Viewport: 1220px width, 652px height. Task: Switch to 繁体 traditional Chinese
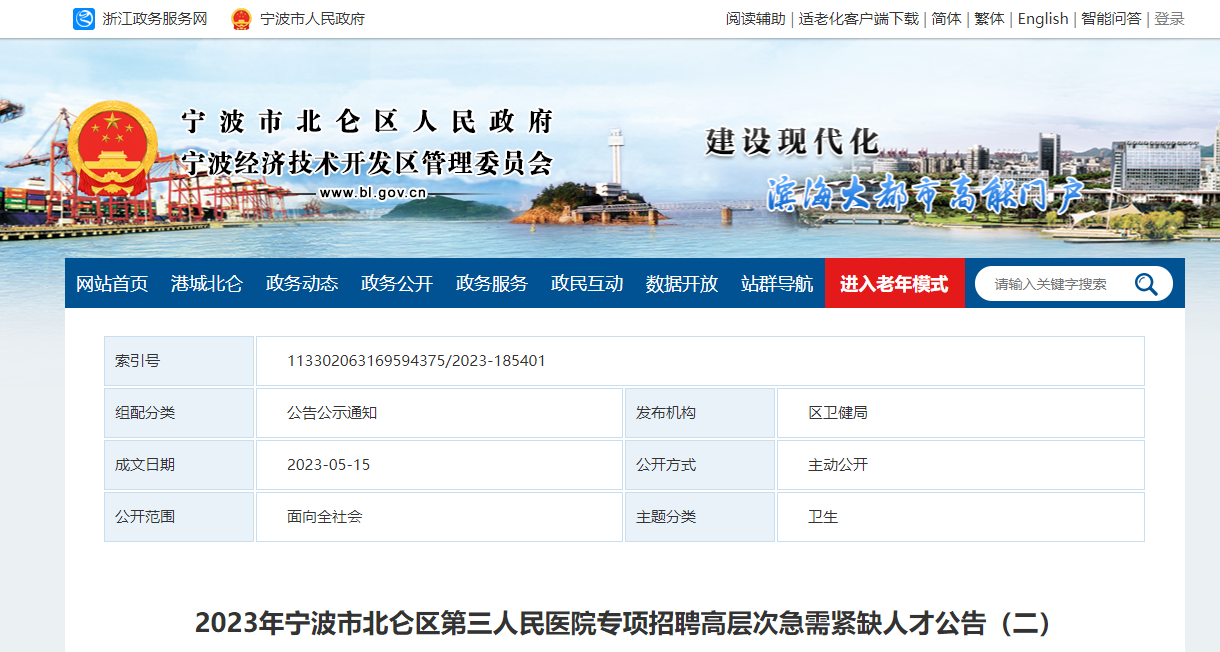(x=989, y=19)
